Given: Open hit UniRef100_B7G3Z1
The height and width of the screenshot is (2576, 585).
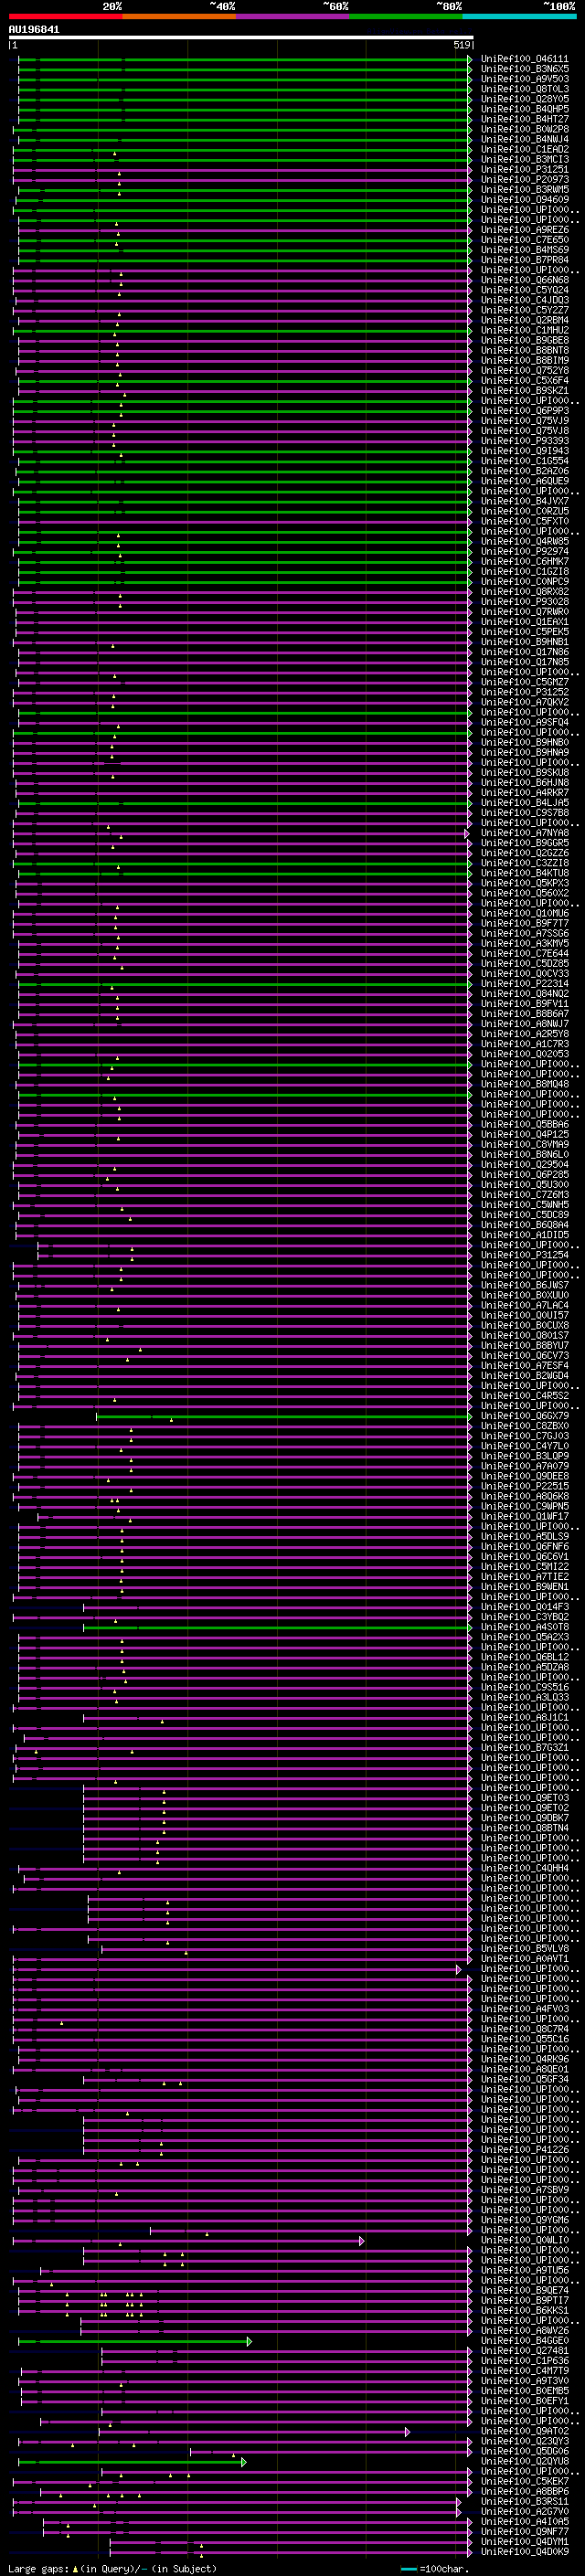Looking at the screenshot, I should [x=525, y=1748].
